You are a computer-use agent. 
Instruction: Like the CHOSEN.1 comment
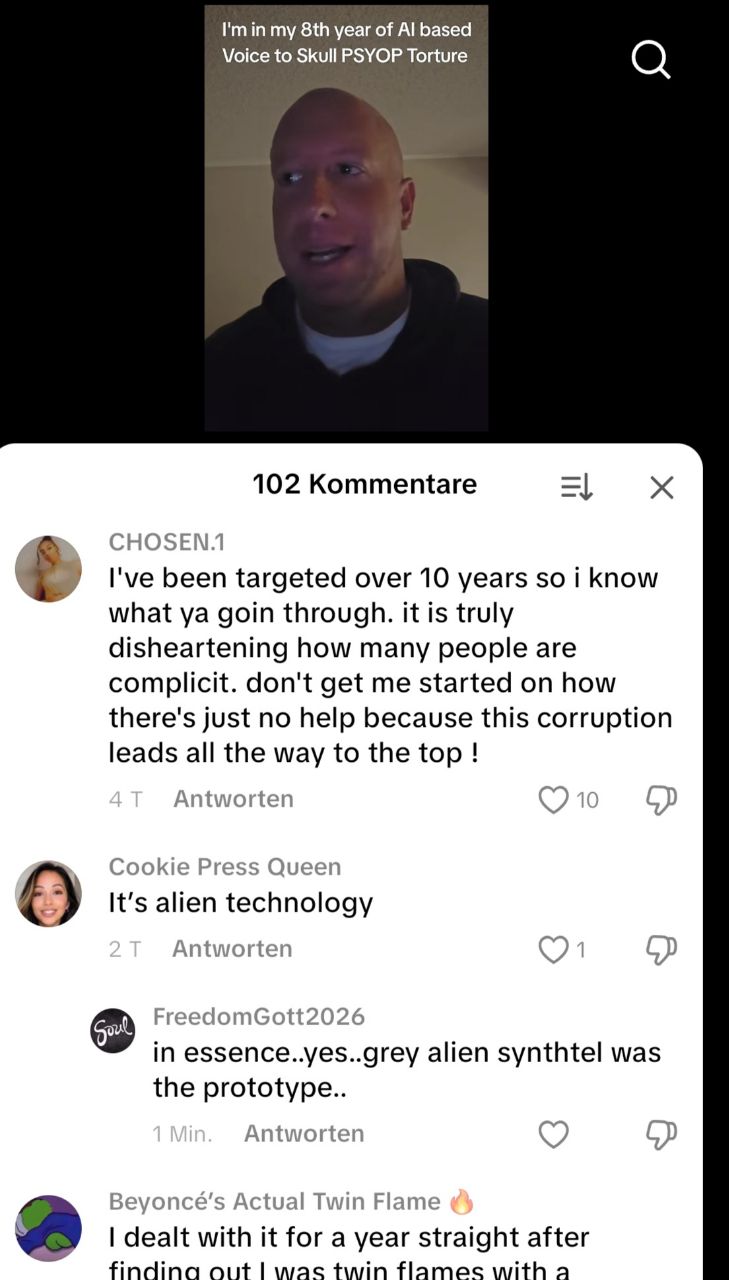pos(553,799)
